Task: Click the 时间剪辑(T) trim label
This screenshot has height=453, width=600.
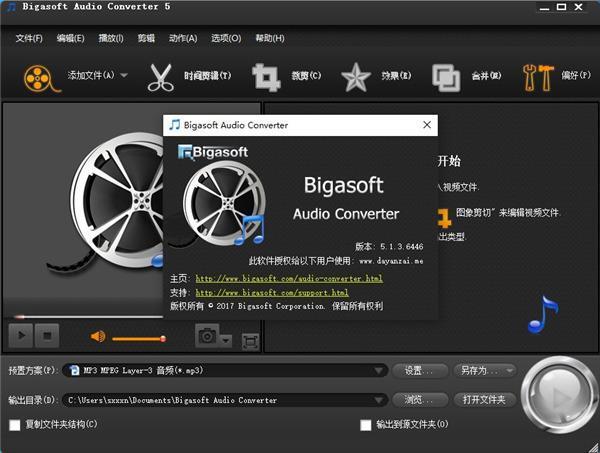Action: [x=207, y=76]
